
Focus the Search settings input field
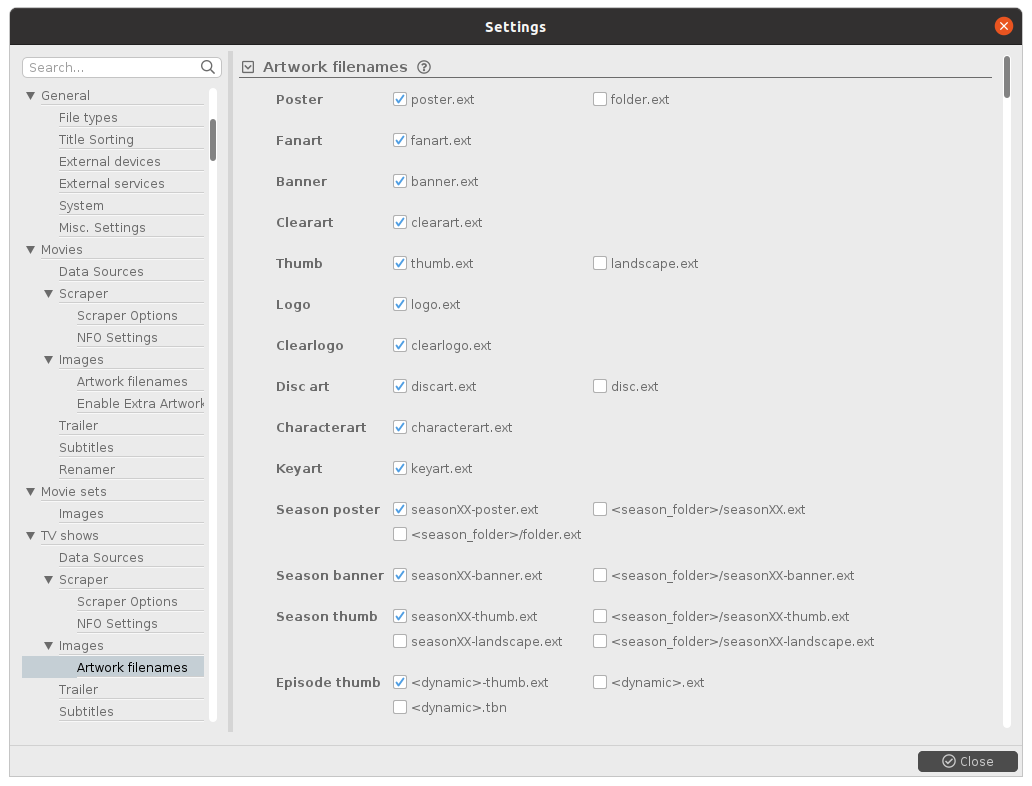pyautogui.click(x=110, y=67)
